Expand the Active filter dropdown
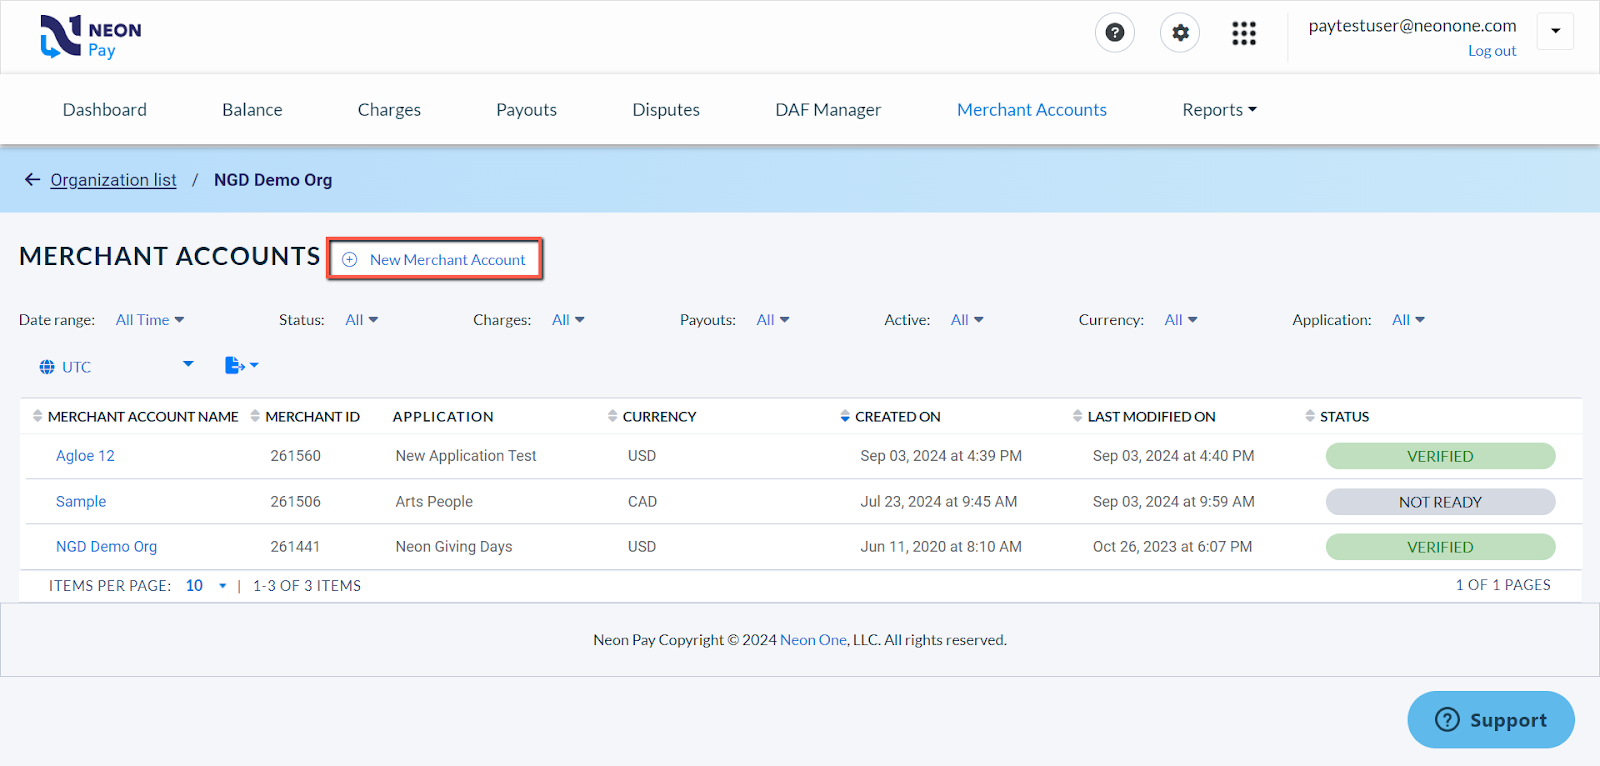This screenshot has width=1600, height=766. coord(967,320)
